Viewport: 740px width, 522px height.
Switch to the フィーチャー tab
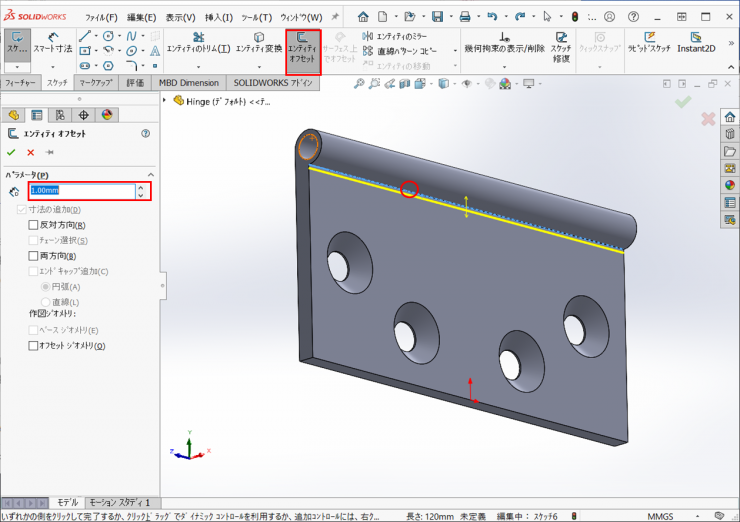click(x=21, y=83)
